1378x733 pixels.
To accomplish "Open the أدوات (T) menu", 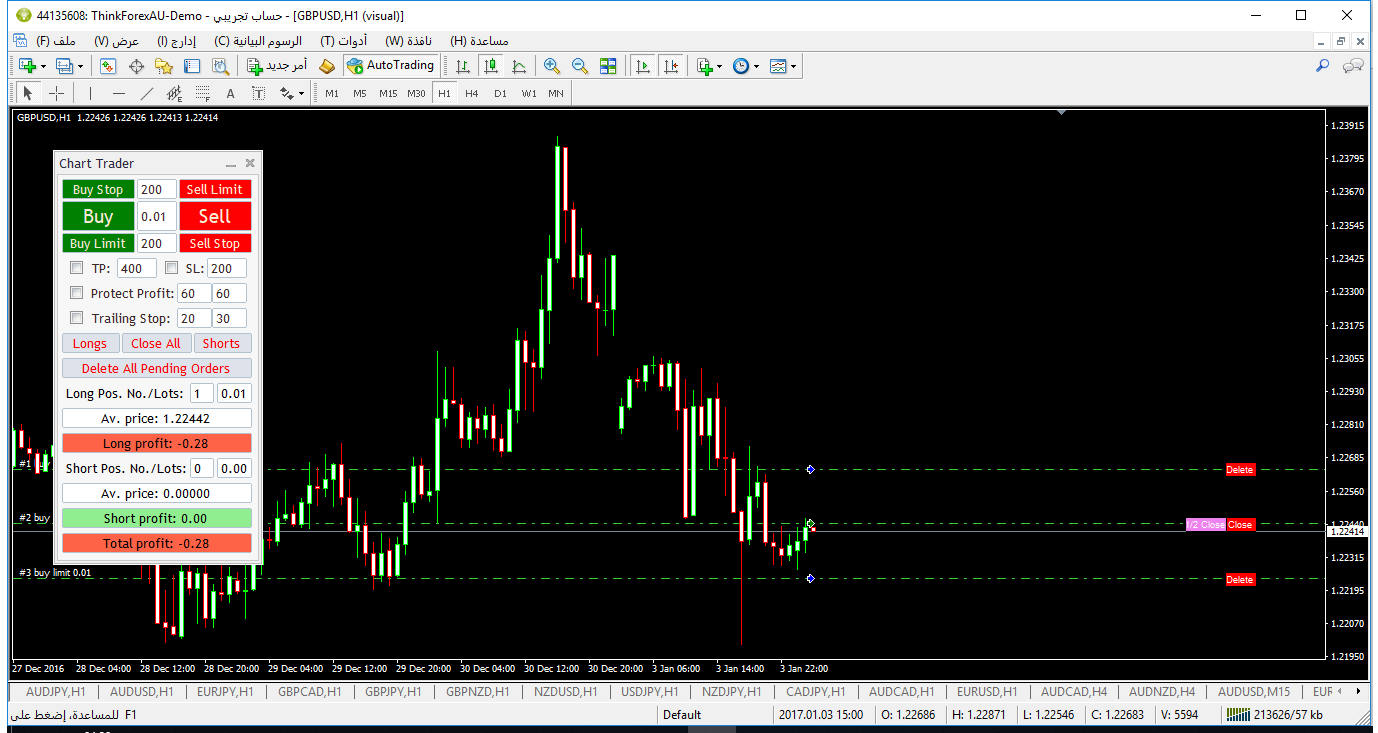I will pyautogui.click(x=343, y=41).
